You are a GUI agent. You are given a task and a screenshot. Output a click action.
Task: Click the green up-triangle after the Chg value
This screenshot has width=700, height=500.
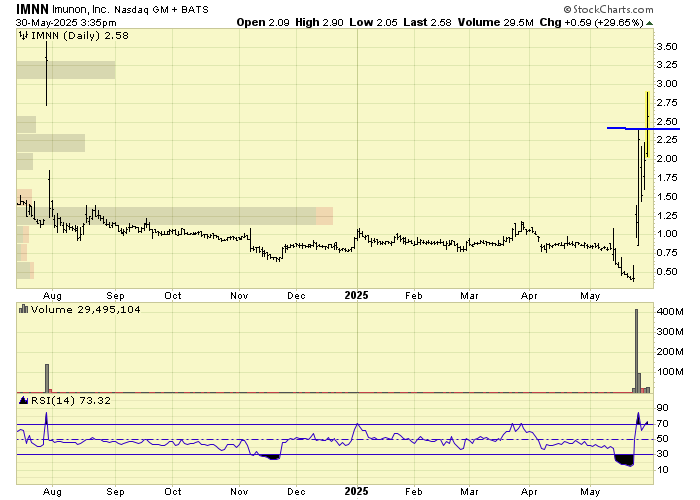click(x=650, y=22)
